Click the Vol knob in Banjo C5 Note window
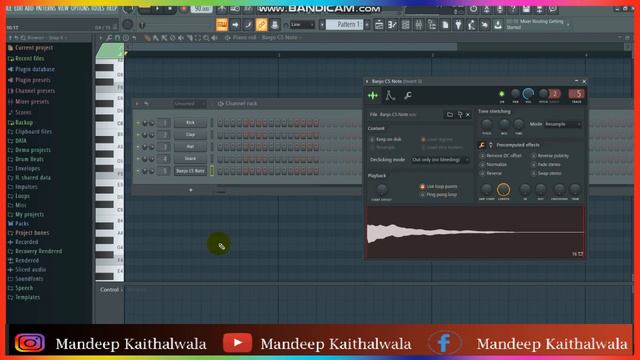This screenshot has width=640, height=360. tap(528, 94)
